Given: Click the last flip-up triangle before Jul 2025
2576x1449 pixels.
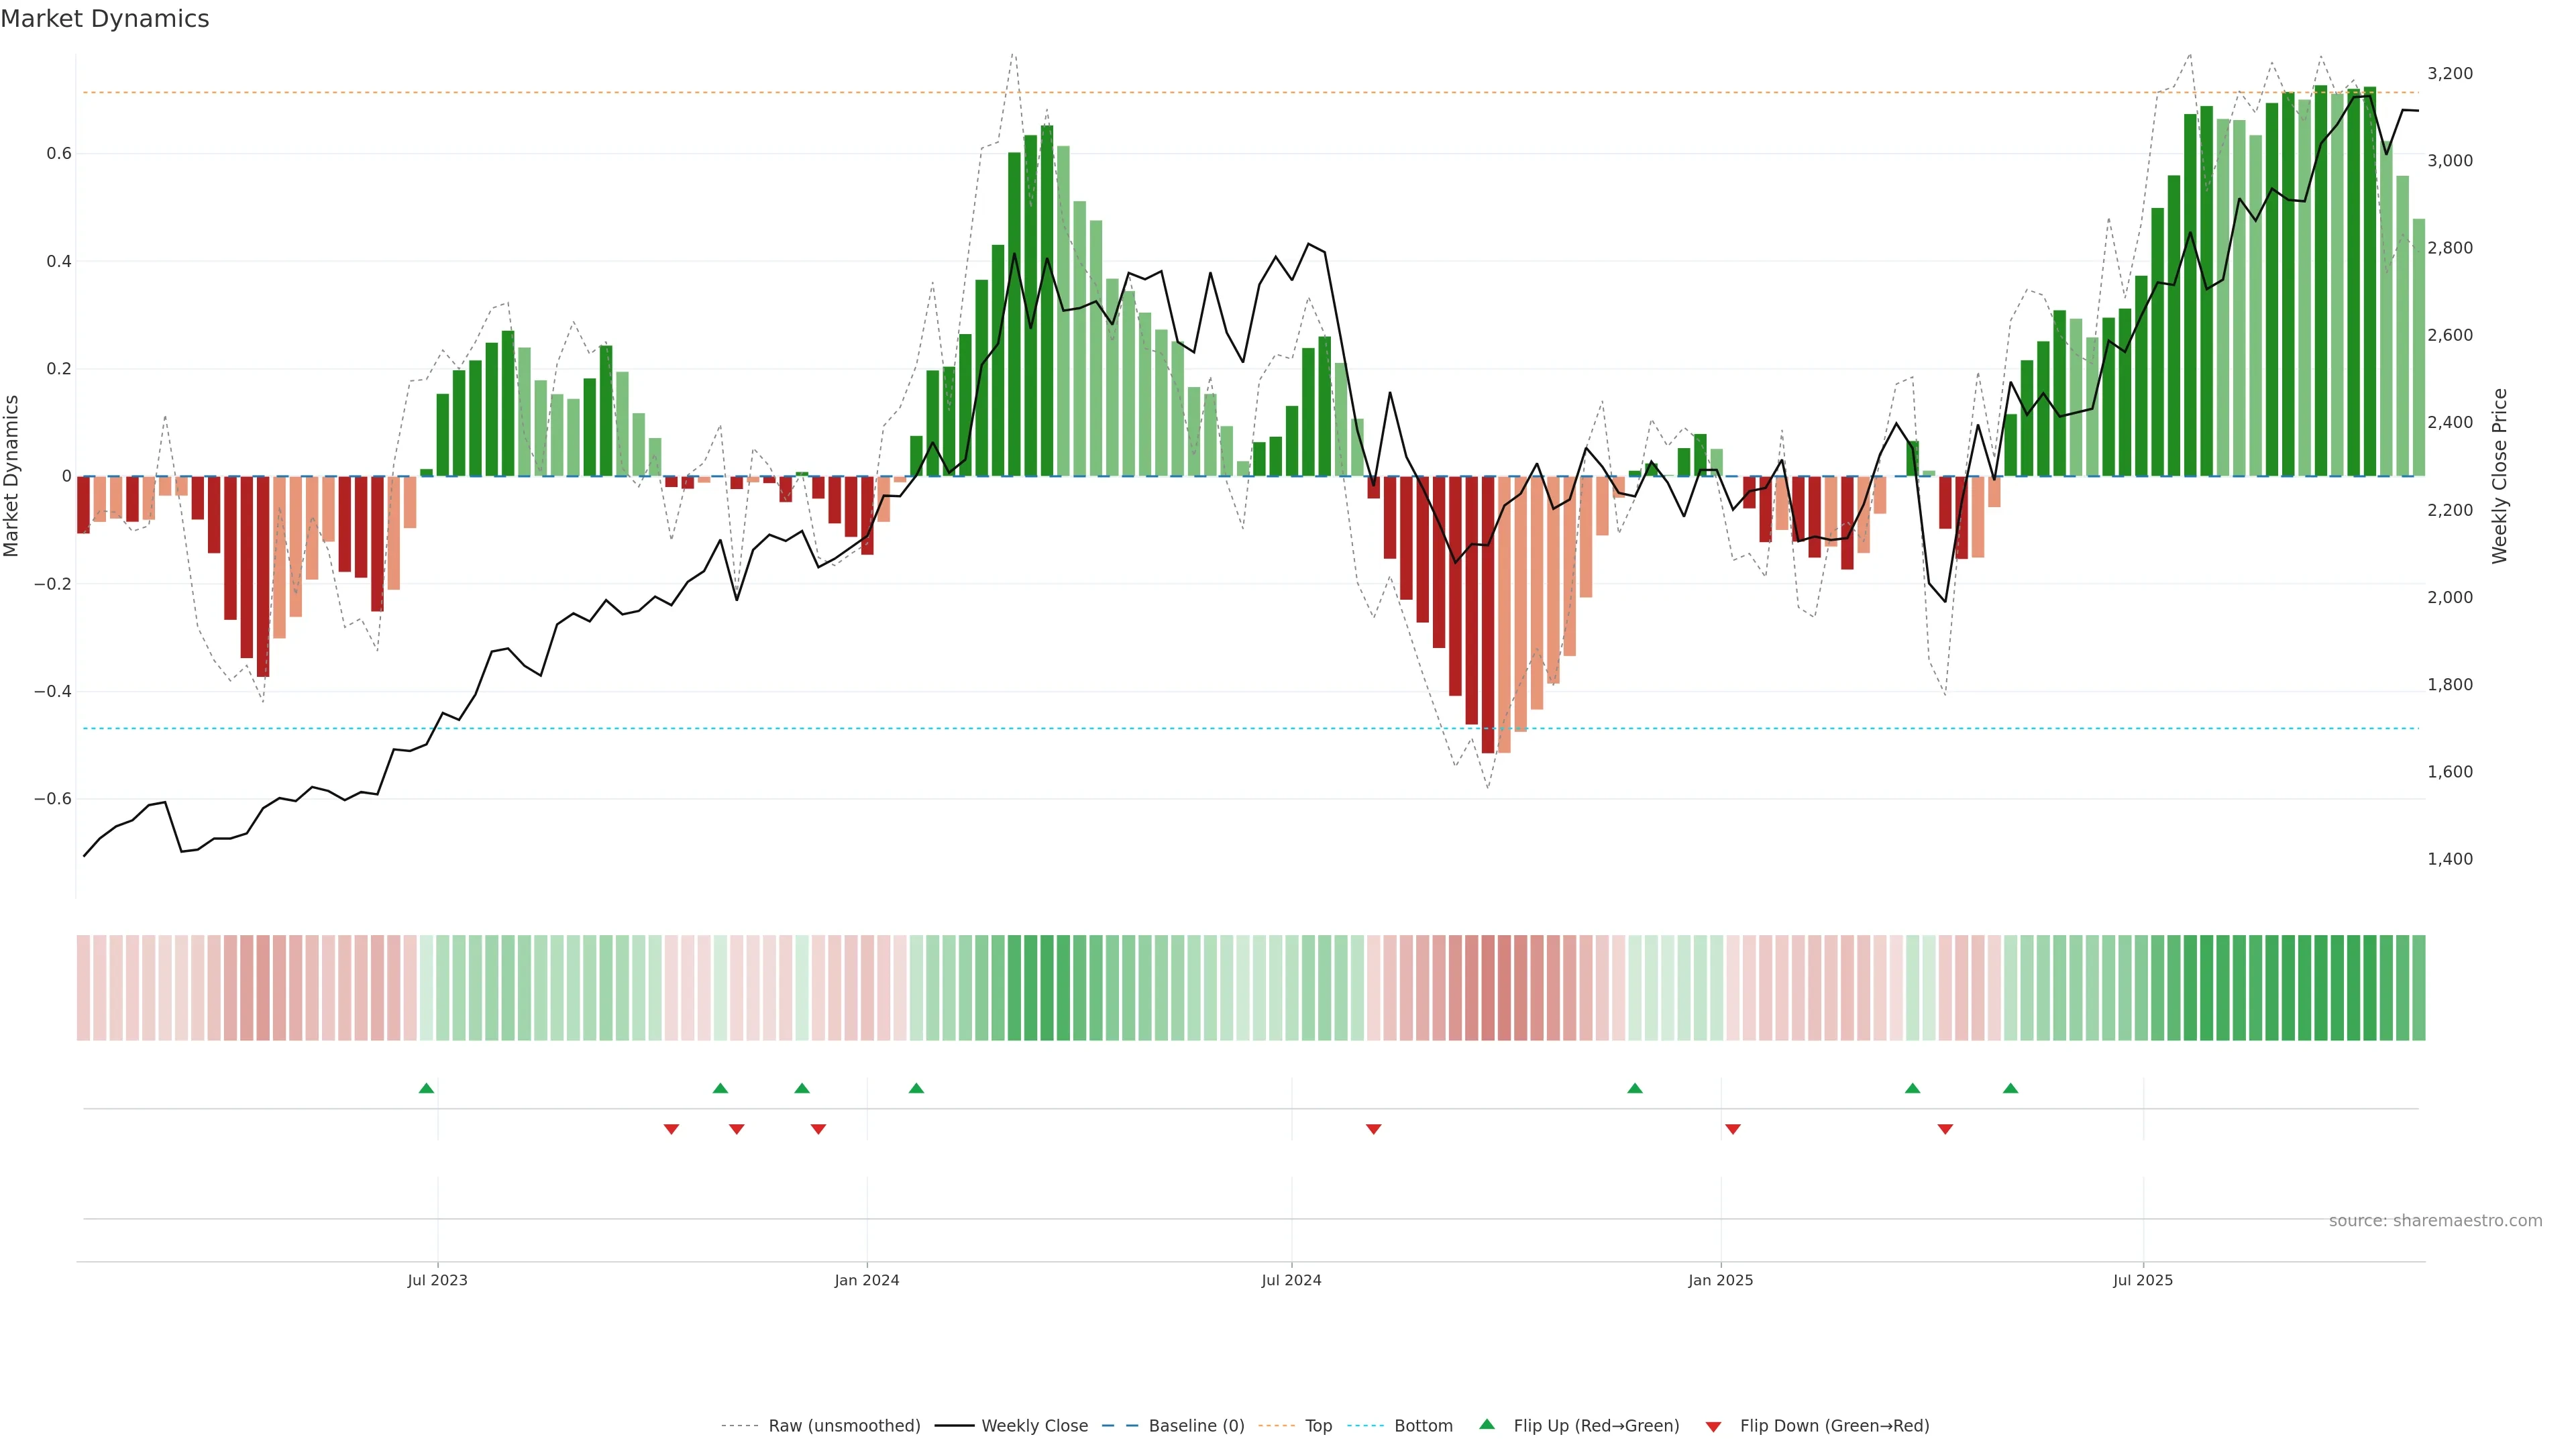Looking at the screenshot, I should pyautogui.click(x=2010, y=1088).
